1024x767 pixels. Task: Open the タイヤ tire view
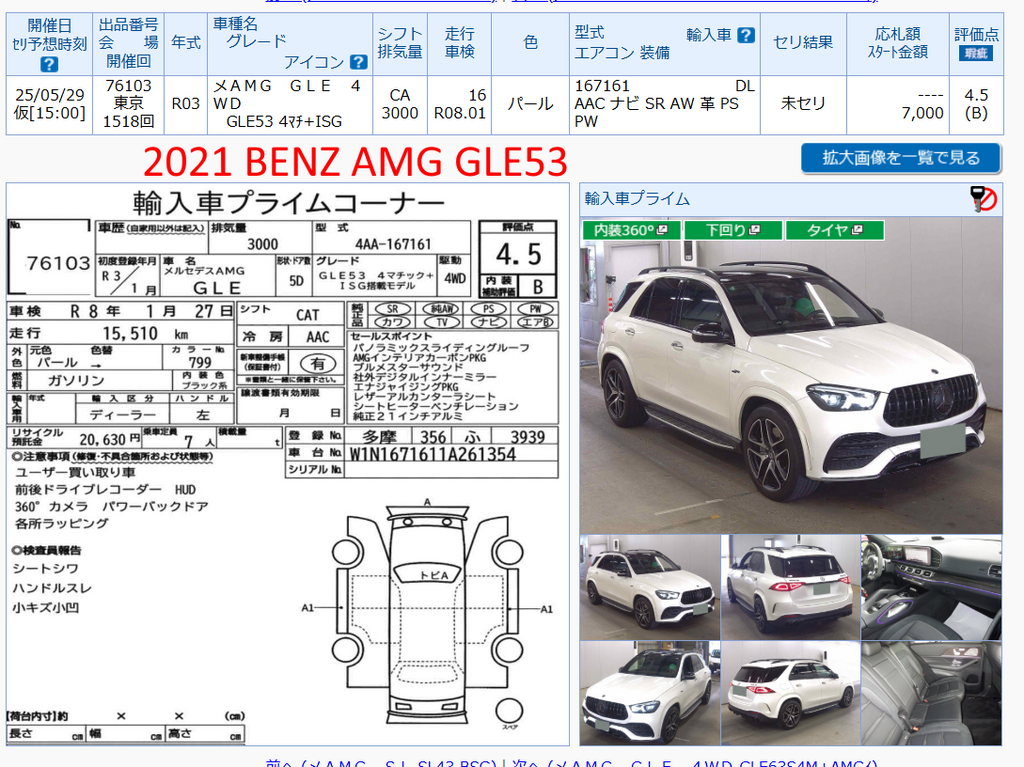[835, 230]
